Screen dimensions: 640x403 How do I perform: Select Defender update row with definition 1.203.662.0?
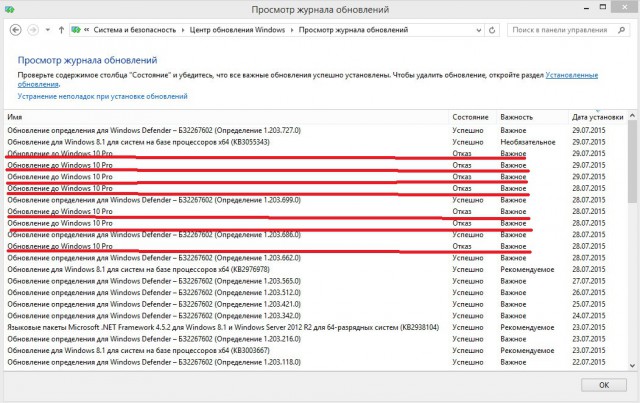tap(314, 258)
